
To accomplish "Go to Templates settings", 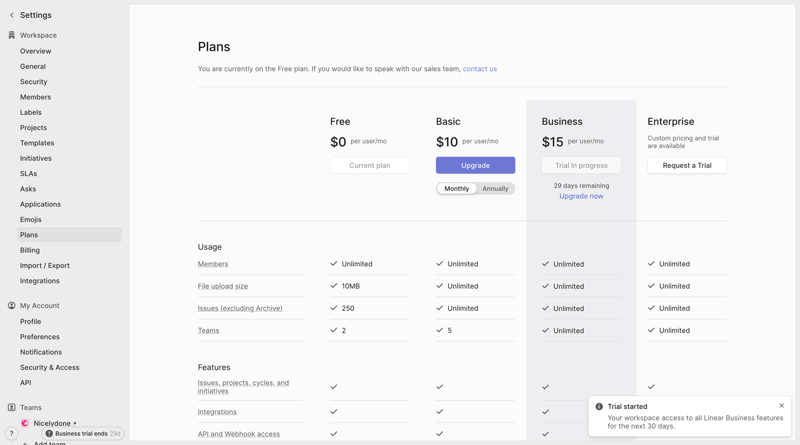I will [x=37, y=143].
